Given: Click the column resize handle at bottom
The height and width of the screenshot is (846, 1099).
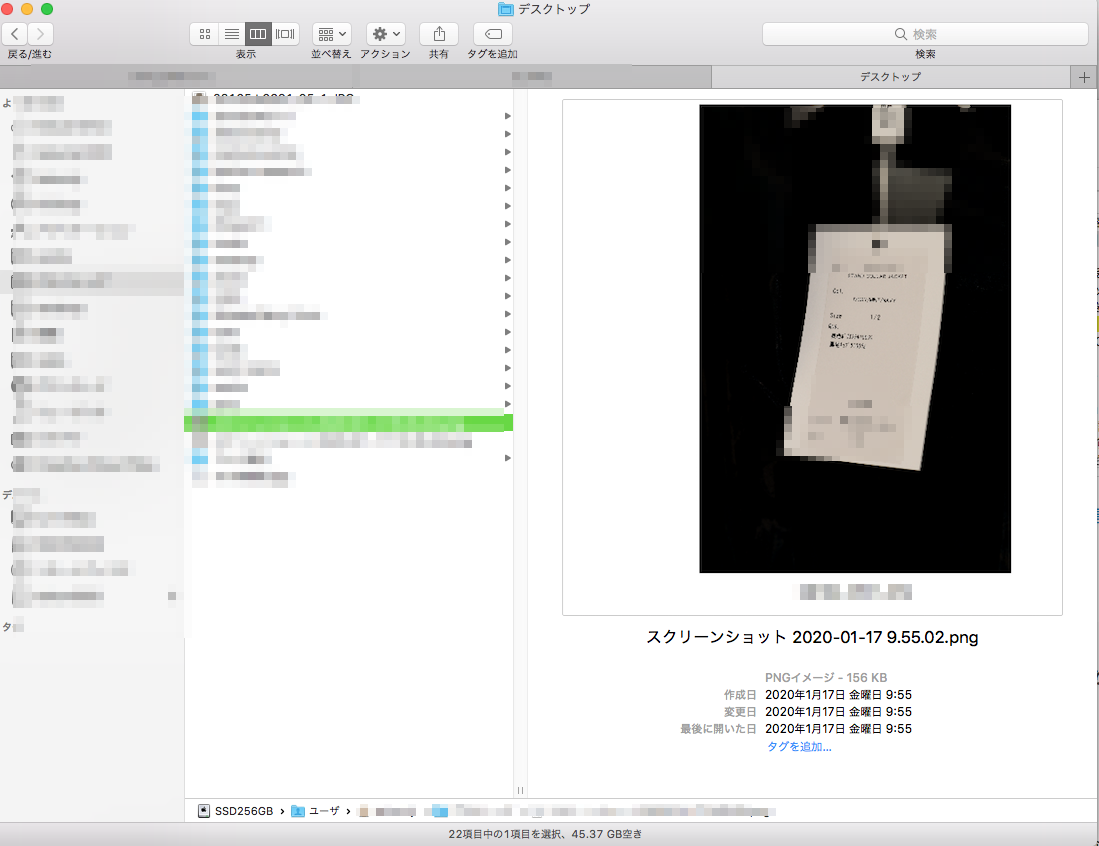Looking at the screenshot, I should coord(520,790).
